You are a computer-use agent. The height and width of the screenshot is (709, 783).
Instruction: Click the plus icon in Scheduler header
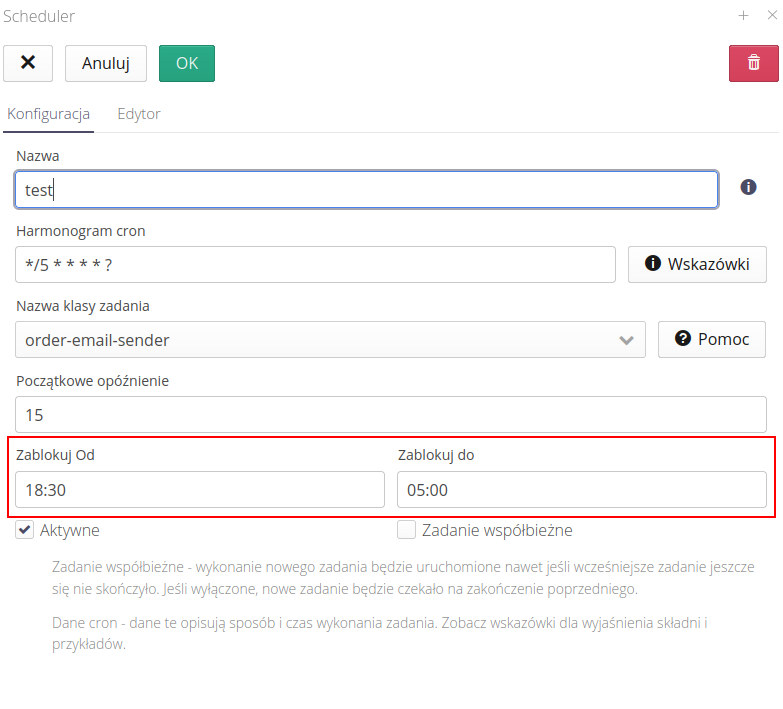pos(743,16)
